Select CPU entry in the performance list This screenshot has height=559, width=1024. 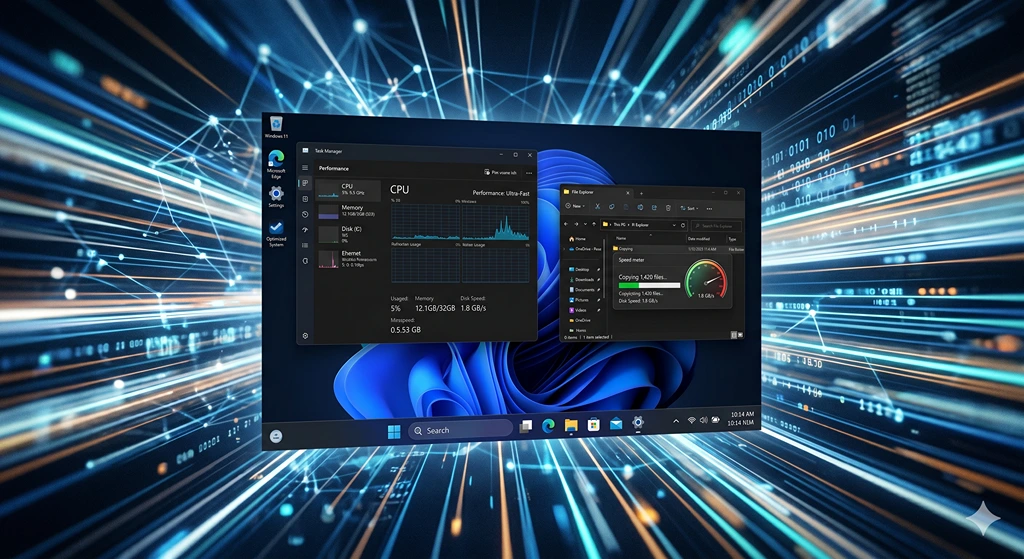coord(349,191)
